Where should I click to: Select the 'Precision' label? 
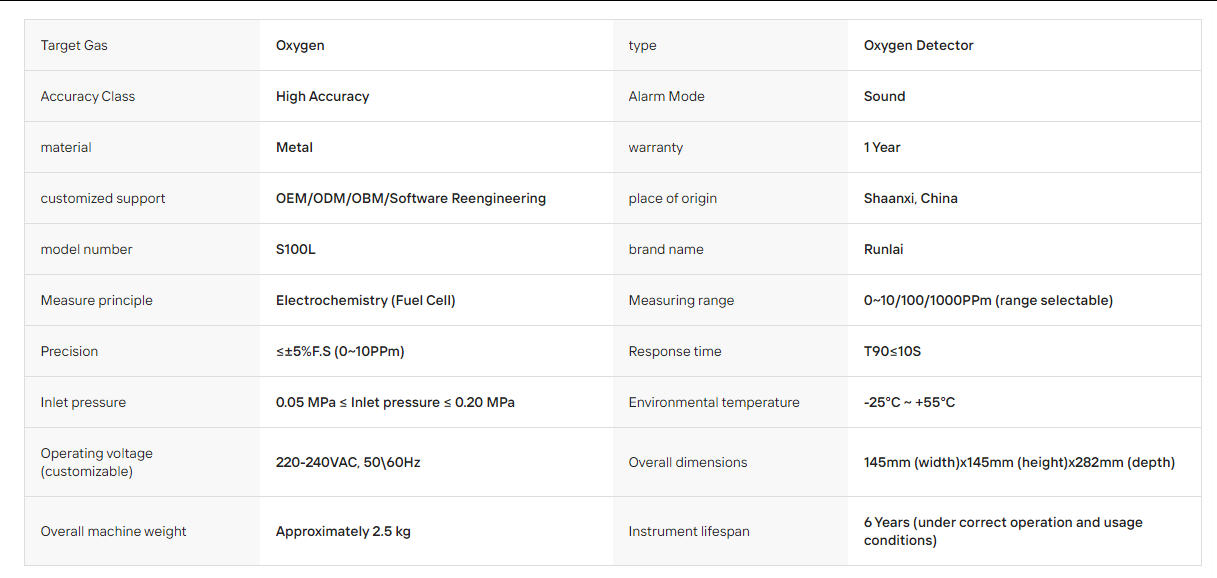tap(69, 351)
